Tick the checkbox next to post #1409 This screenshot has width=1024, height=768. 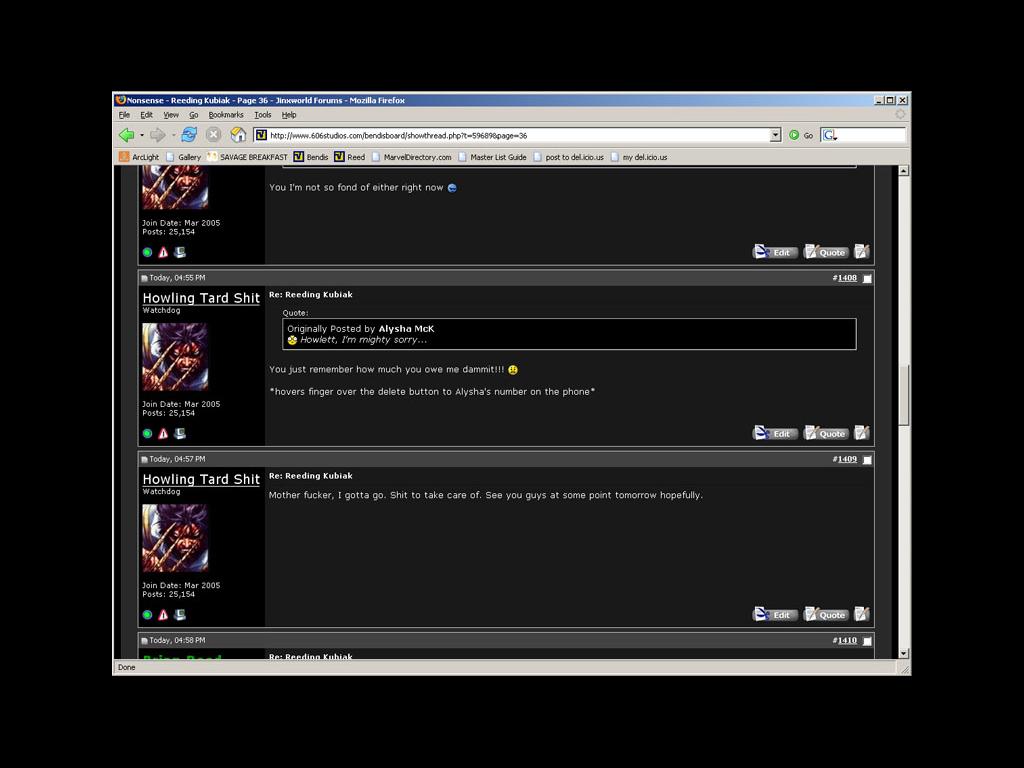click(x=867, y=460)
